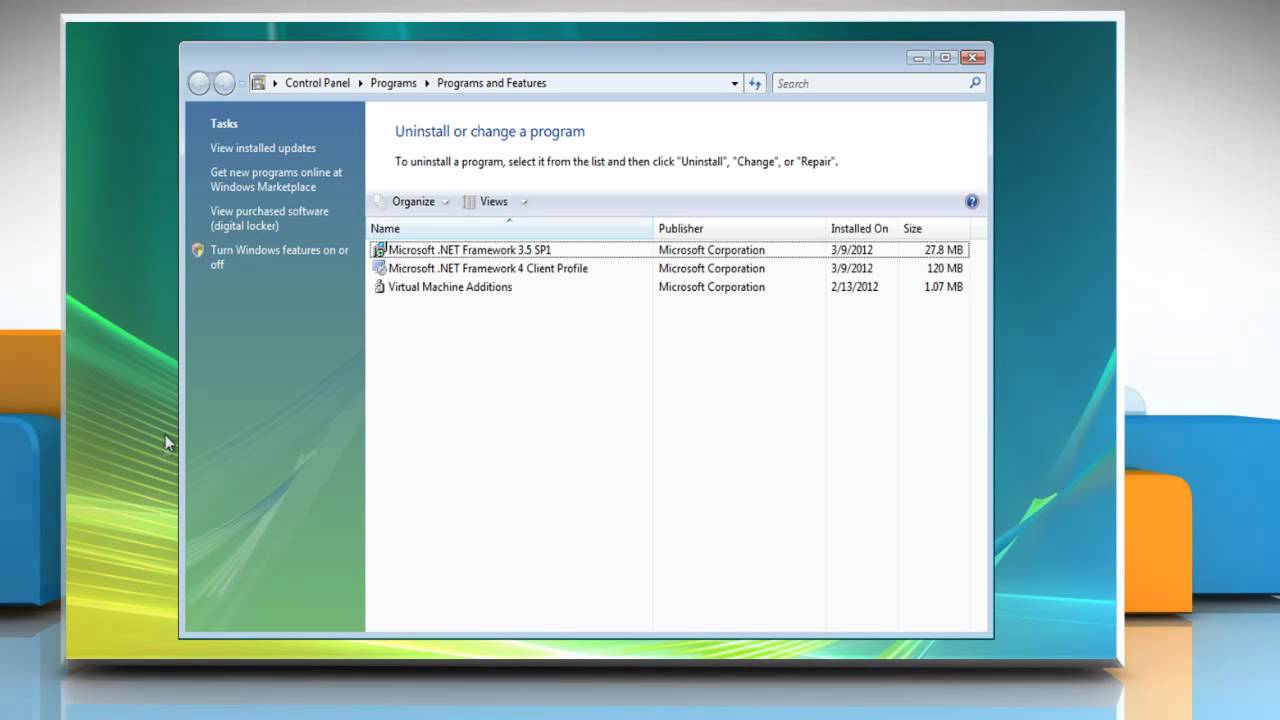This screenshot has height=720, width=1280.
Task: Open View purchased software (digital locker)
Action: (x=269, y=218)
